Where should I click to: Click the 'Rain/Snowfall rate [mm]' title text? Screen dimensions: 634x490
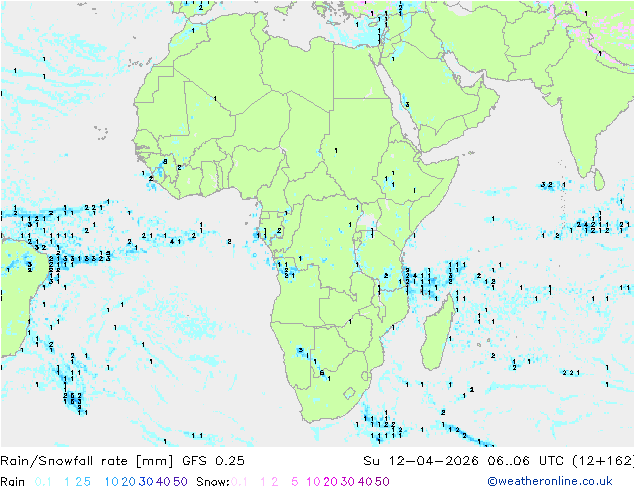point(87,460)
